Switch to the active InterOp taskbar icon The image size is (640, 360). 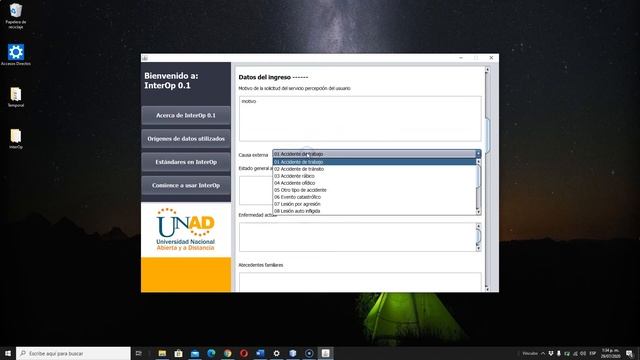point(325,353)
